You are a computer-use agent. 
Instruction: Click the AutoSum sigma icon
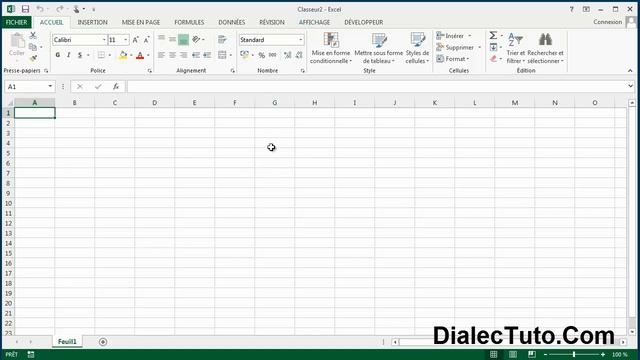pyautogui.click(x=493, y=36)
